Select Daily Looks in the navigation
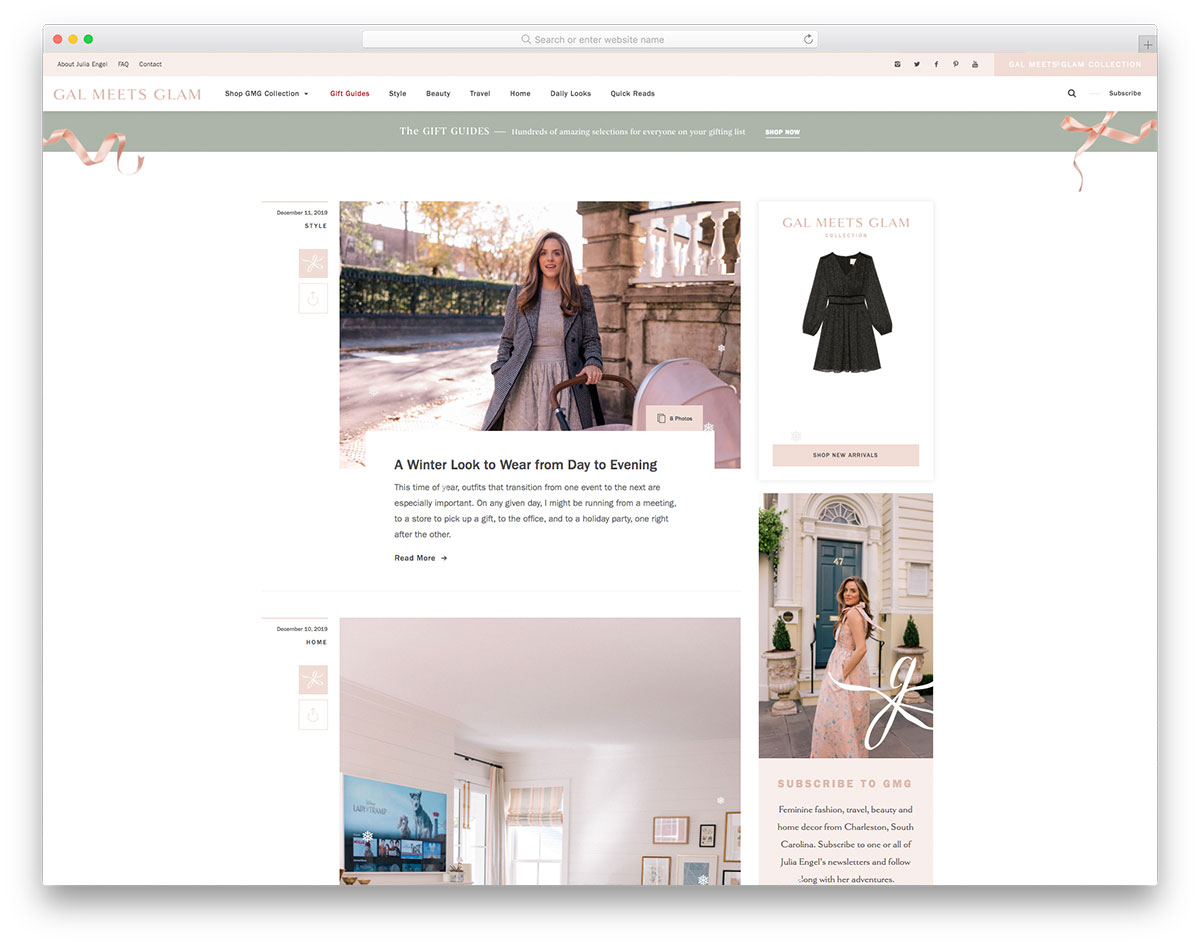The height and width of the screenshot is (946, 1200). coord(570,94)
